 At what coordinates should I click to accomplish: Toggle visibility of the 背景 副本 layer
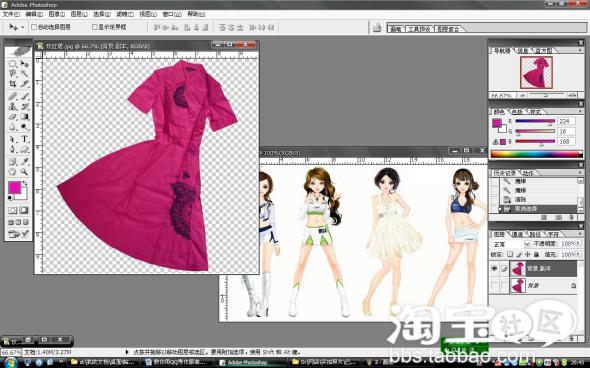(494, 268)
